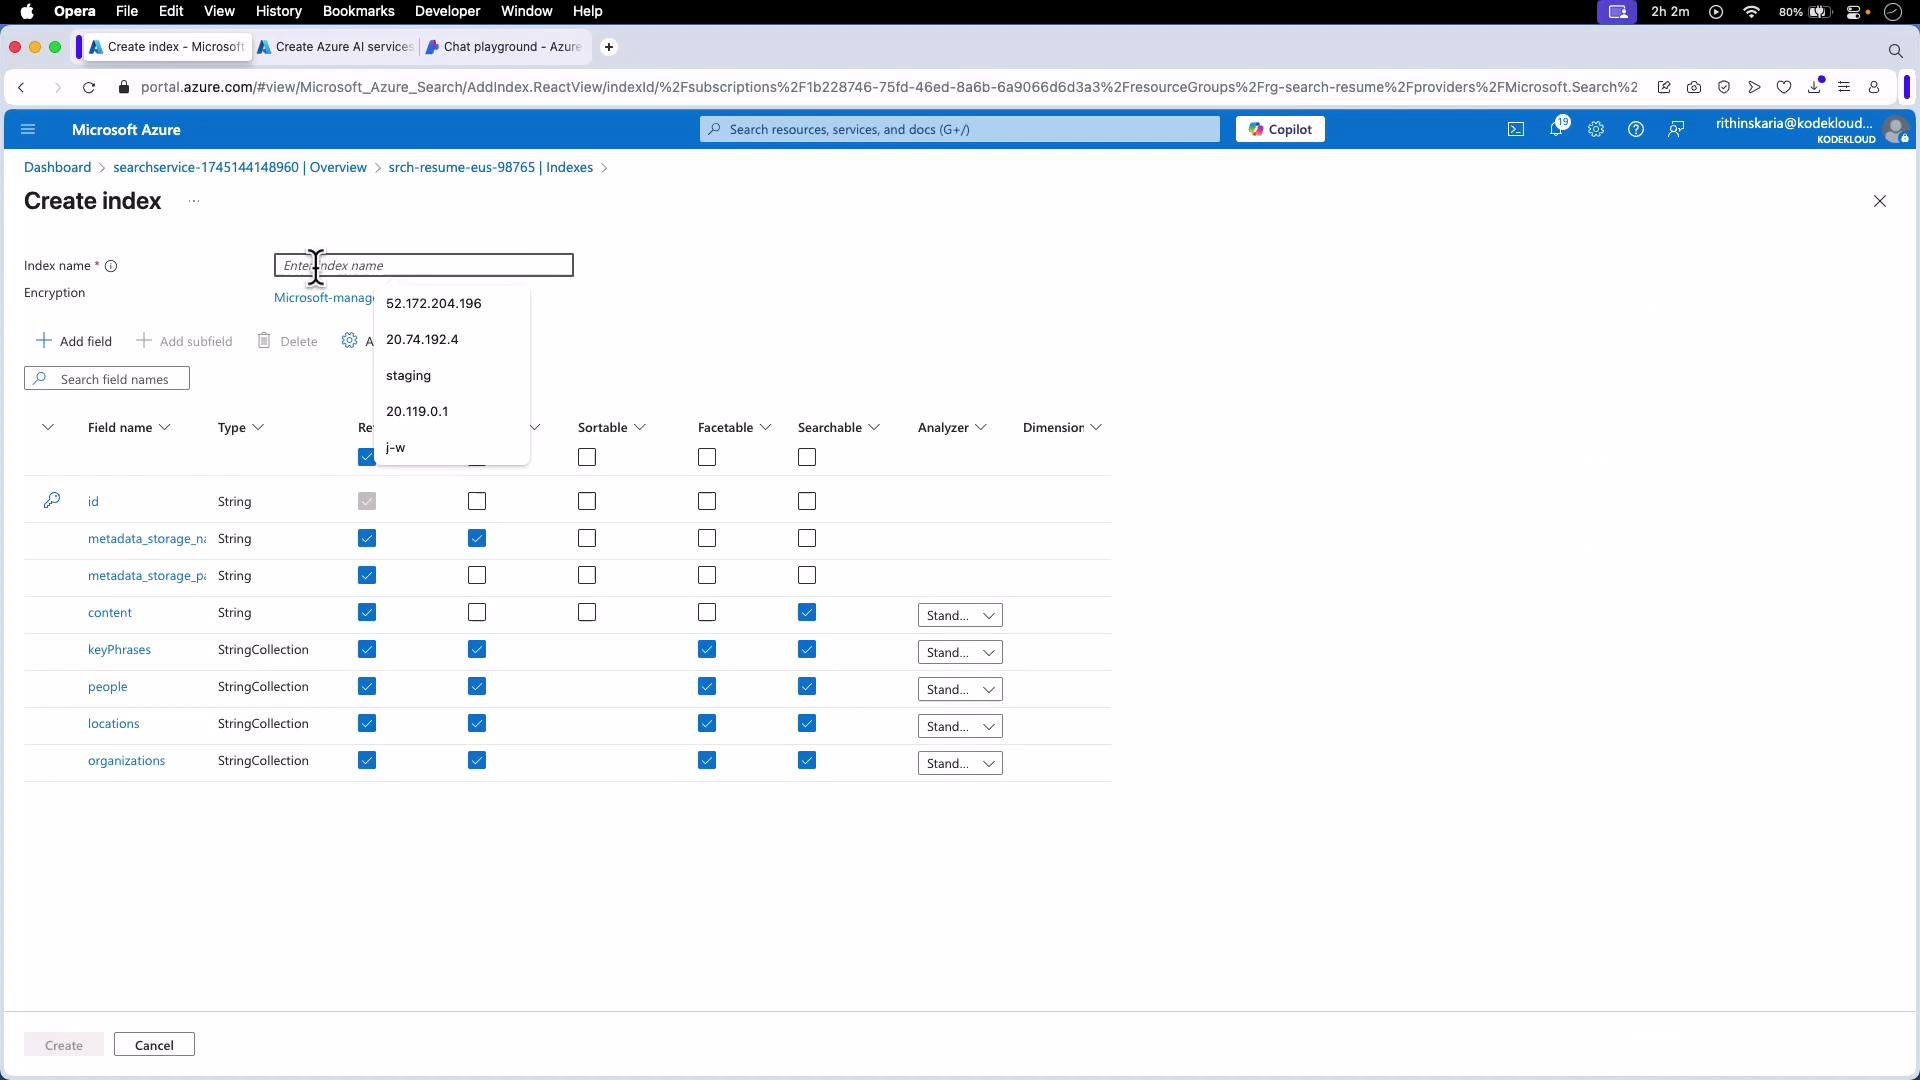Screen dimensions: 1920x1080
Task: Open the notifications bell icon
Action: 1556,129
